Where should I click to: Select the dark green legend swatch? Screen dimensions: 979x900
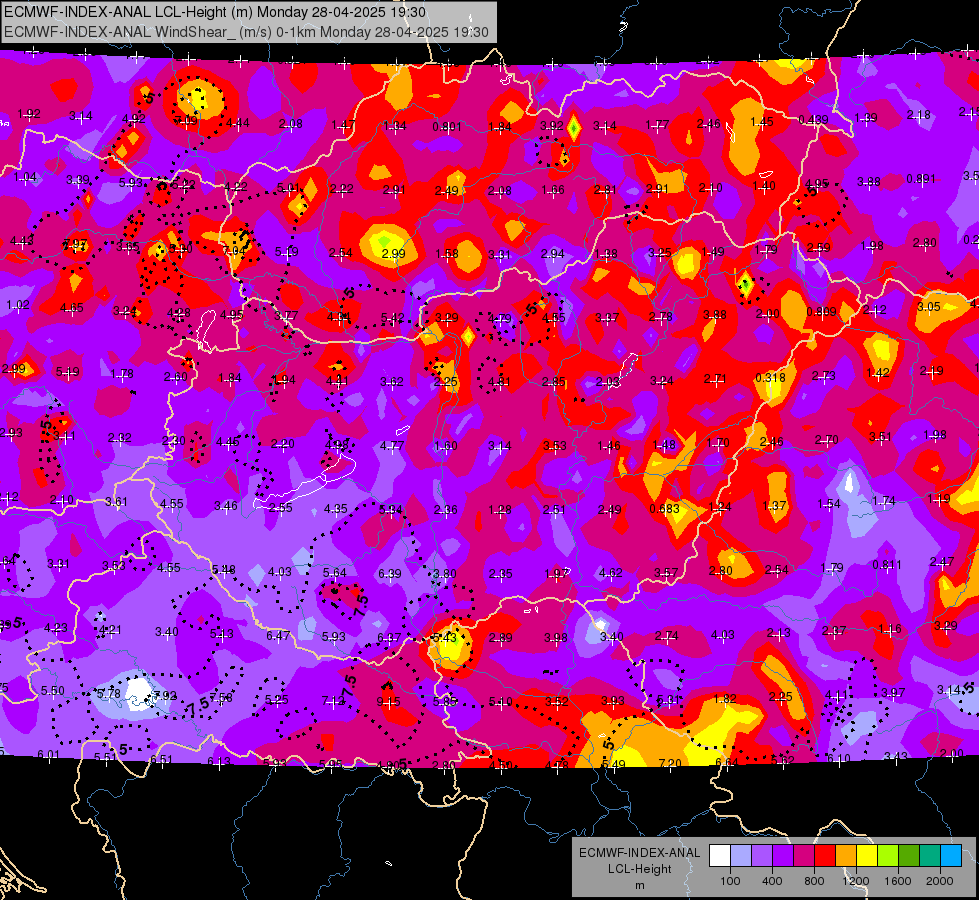click(908, 856)
